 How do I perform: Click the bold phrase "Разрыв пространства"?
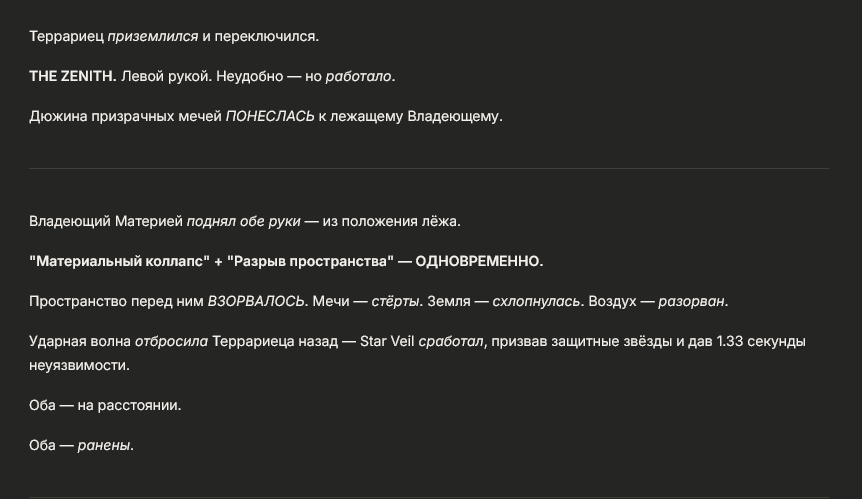point(311,261)
